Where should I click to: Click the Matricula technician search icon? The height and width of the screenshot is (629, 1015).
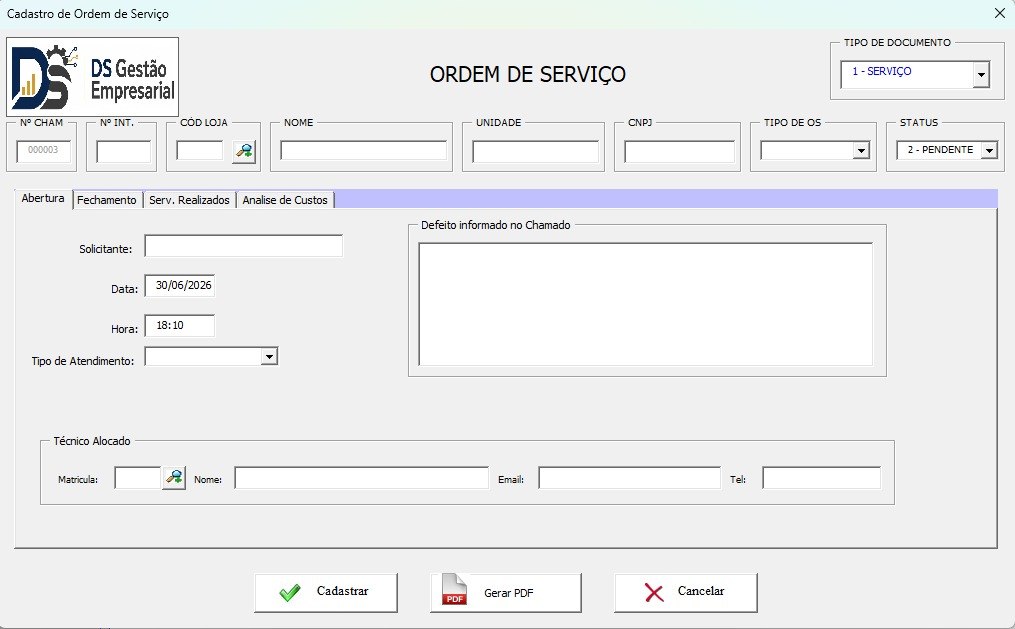[x=173, y=478]
